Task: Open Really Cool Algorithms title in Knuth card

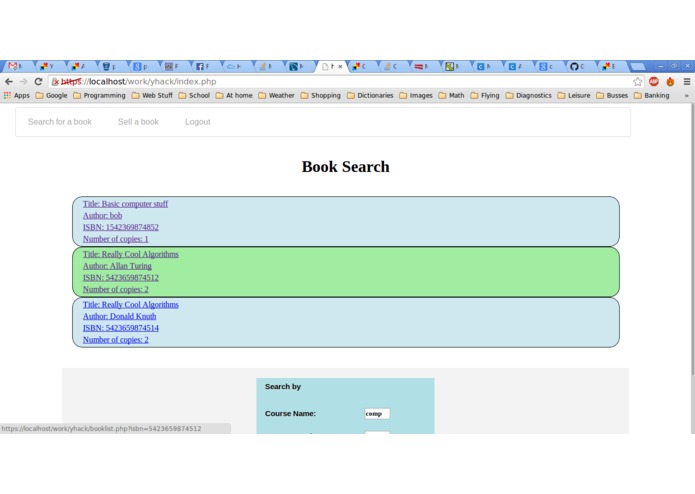Action: [131, 305]
